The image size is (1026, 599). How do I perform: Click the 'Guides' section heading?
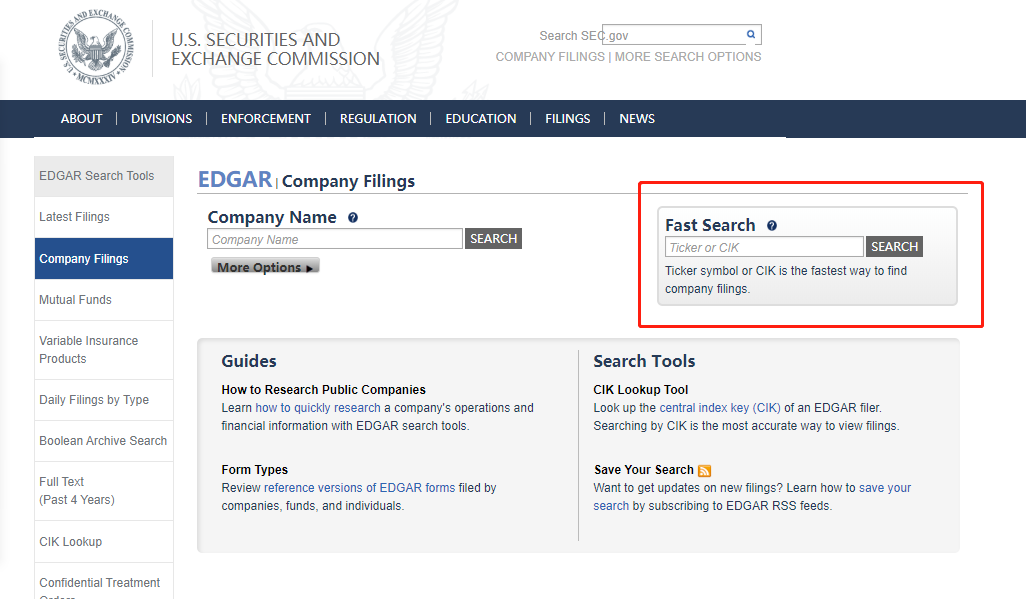[249, 361]
